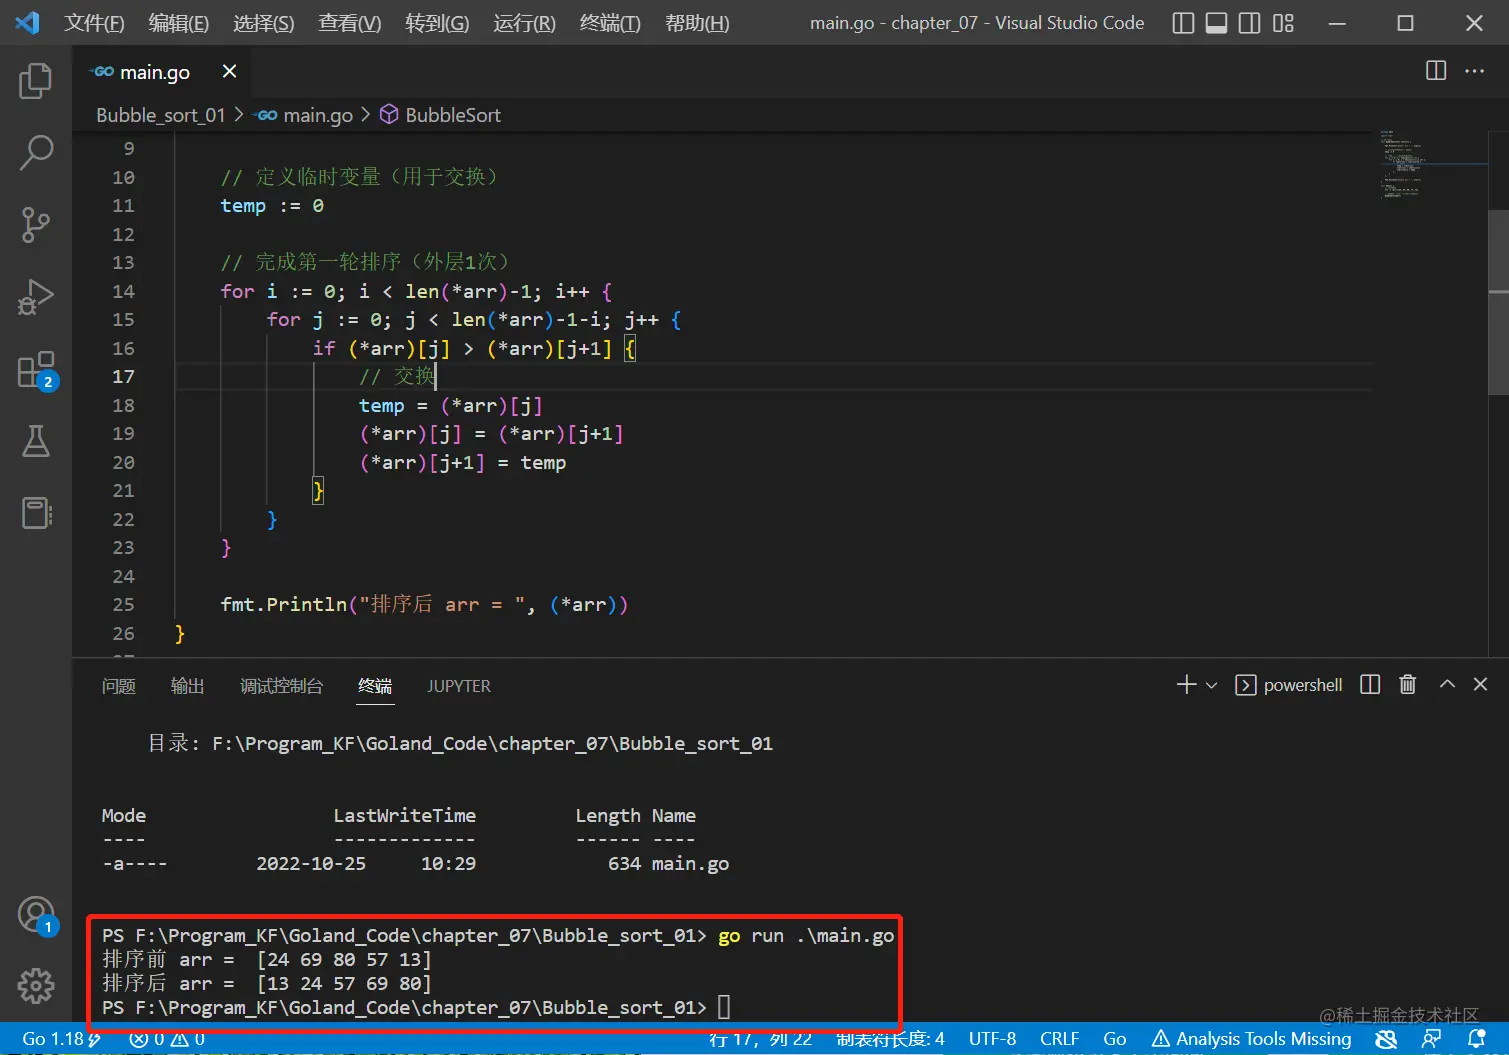Switch to 调试控制台 panel tab
This screenshot has width=1509, height=1055.
coord(281,686)
